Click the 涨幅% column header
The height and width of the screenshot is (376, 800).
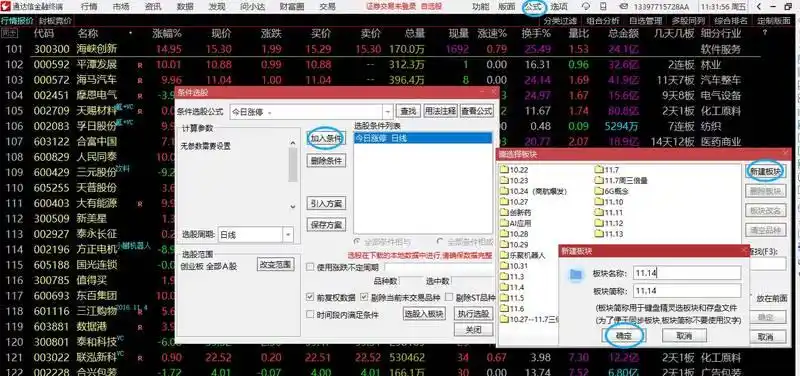(167, 33)
